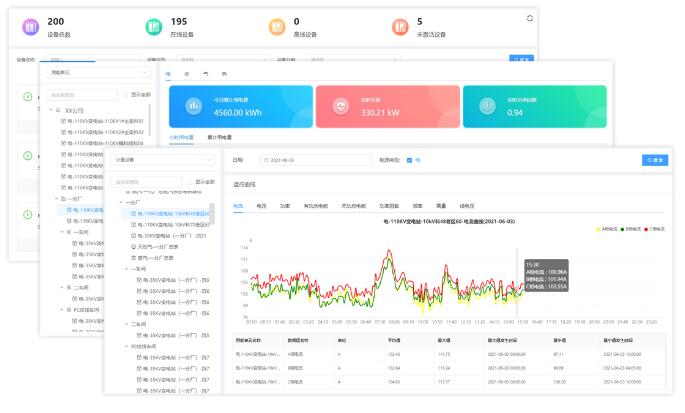Toggle the yellow A相电流 legend swatch

[x=597, y=228]
